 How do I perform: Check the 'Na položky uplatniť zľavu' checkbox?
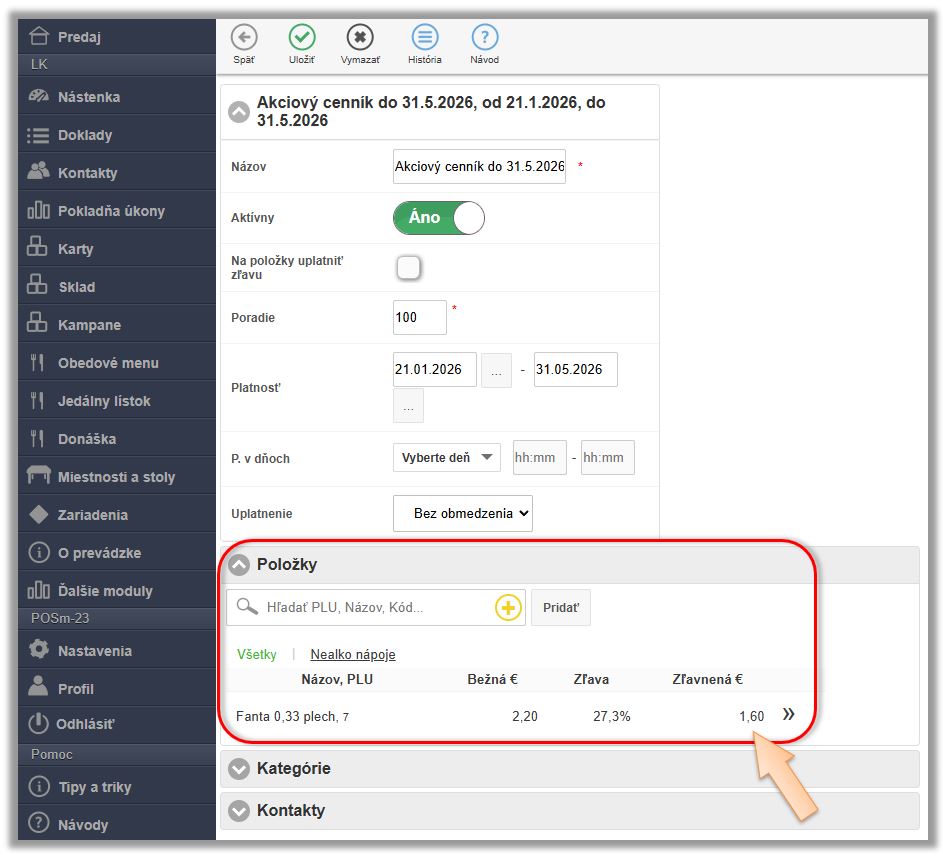pos(408,267)
